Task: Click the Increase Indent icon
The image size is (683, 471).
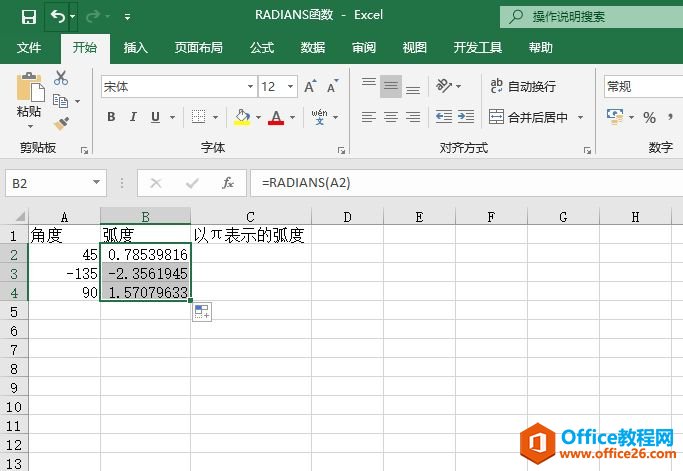Action: (x=466, y=117)
